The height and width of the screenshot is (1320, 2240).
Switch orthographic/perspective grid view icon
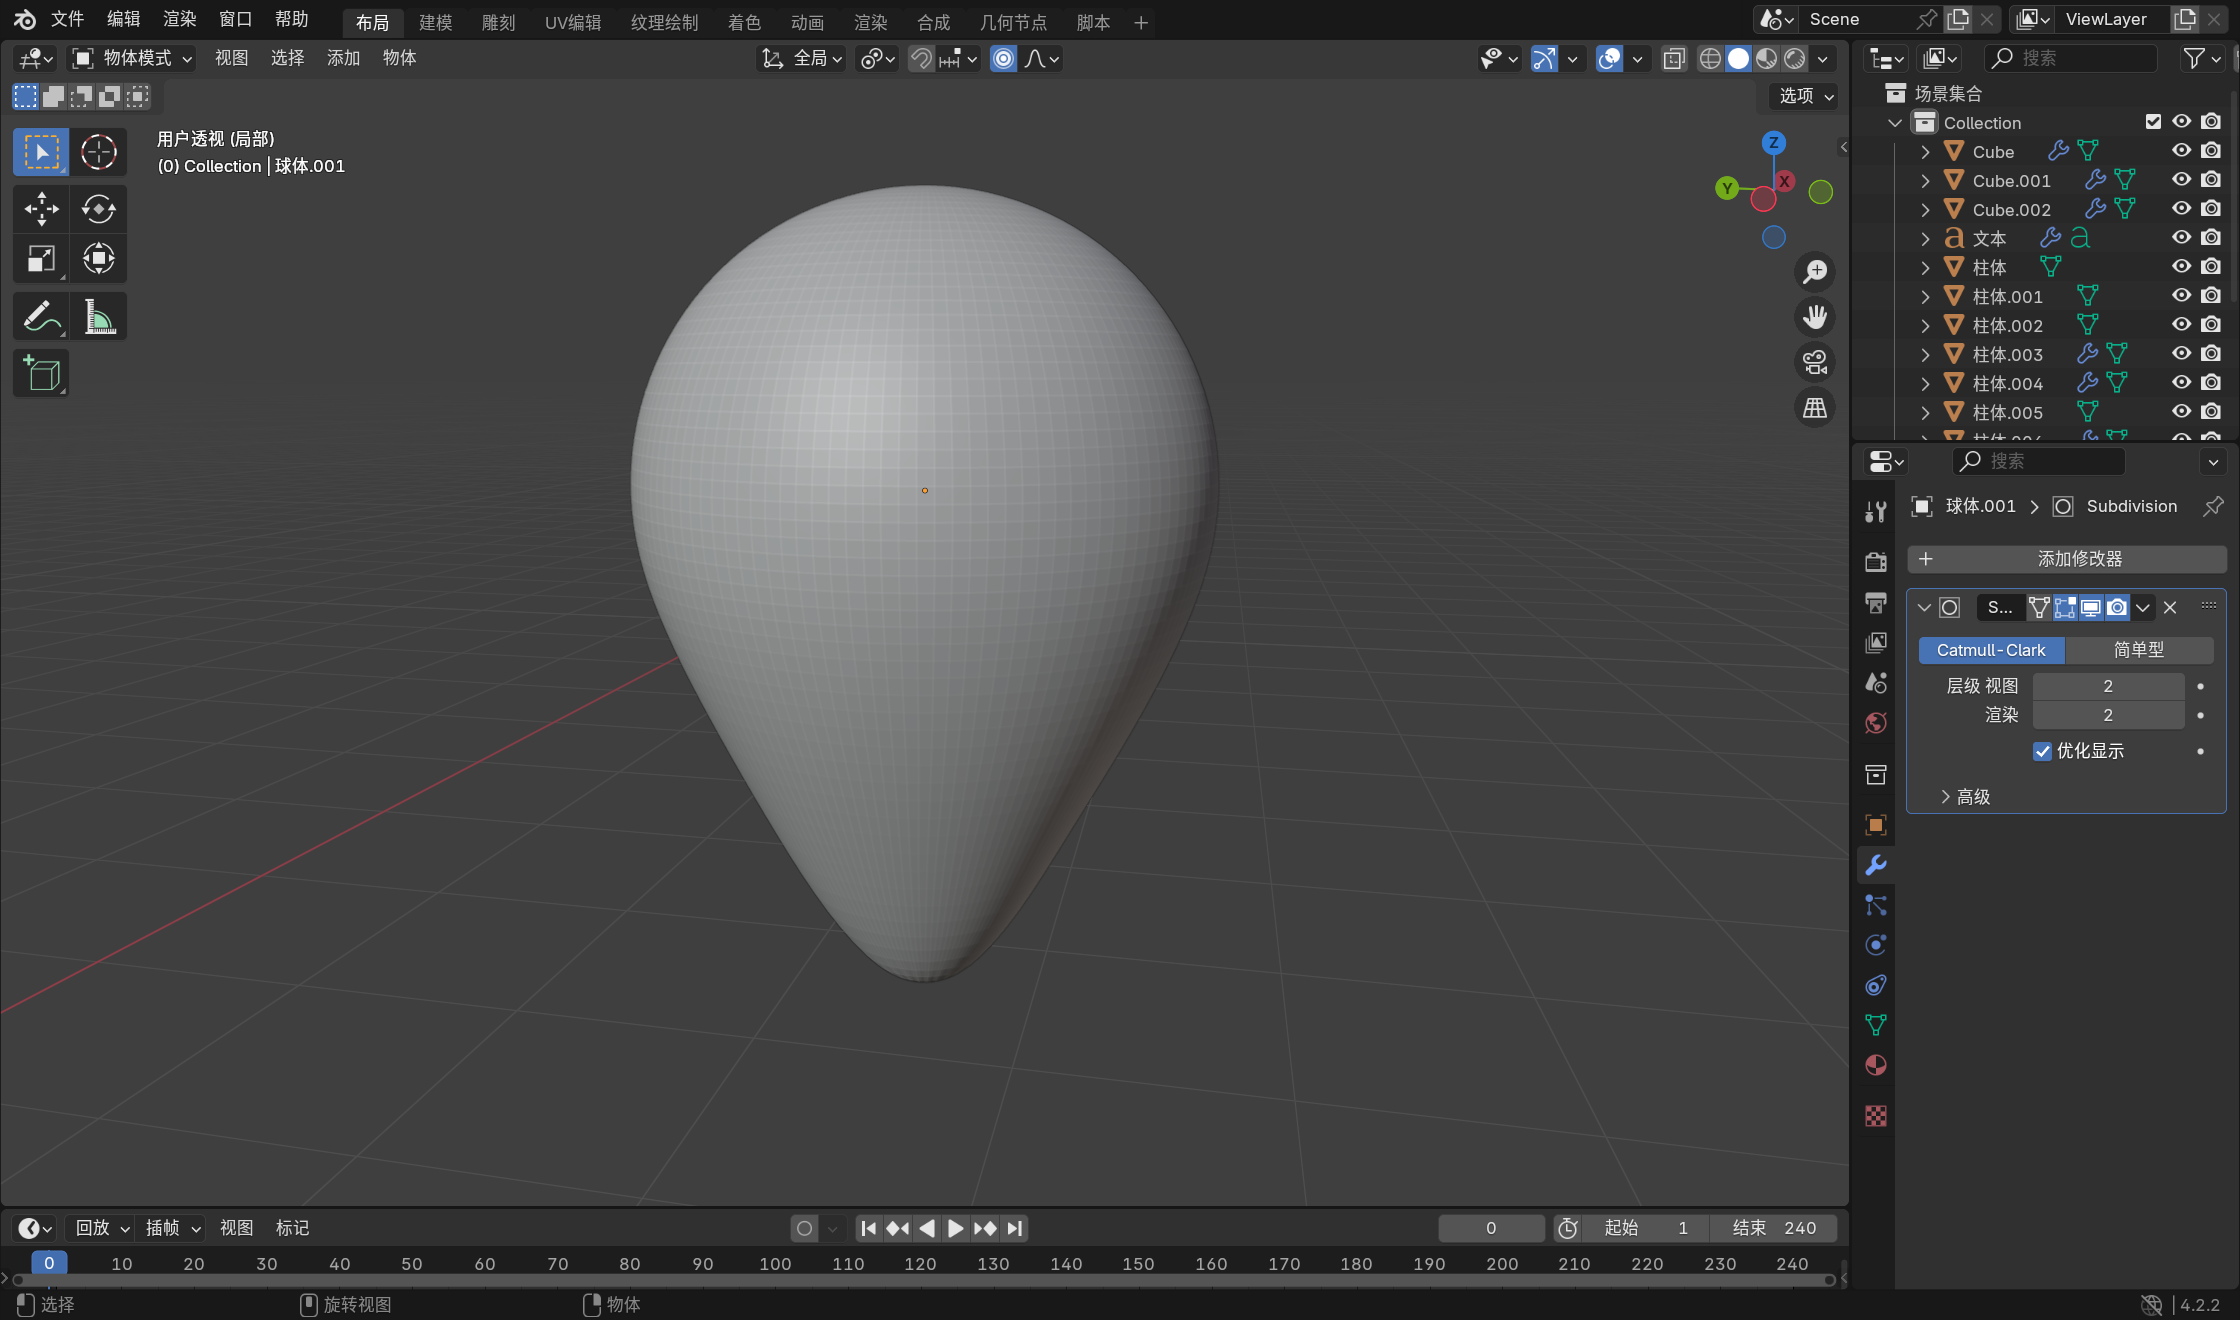tap(1814, 408)
